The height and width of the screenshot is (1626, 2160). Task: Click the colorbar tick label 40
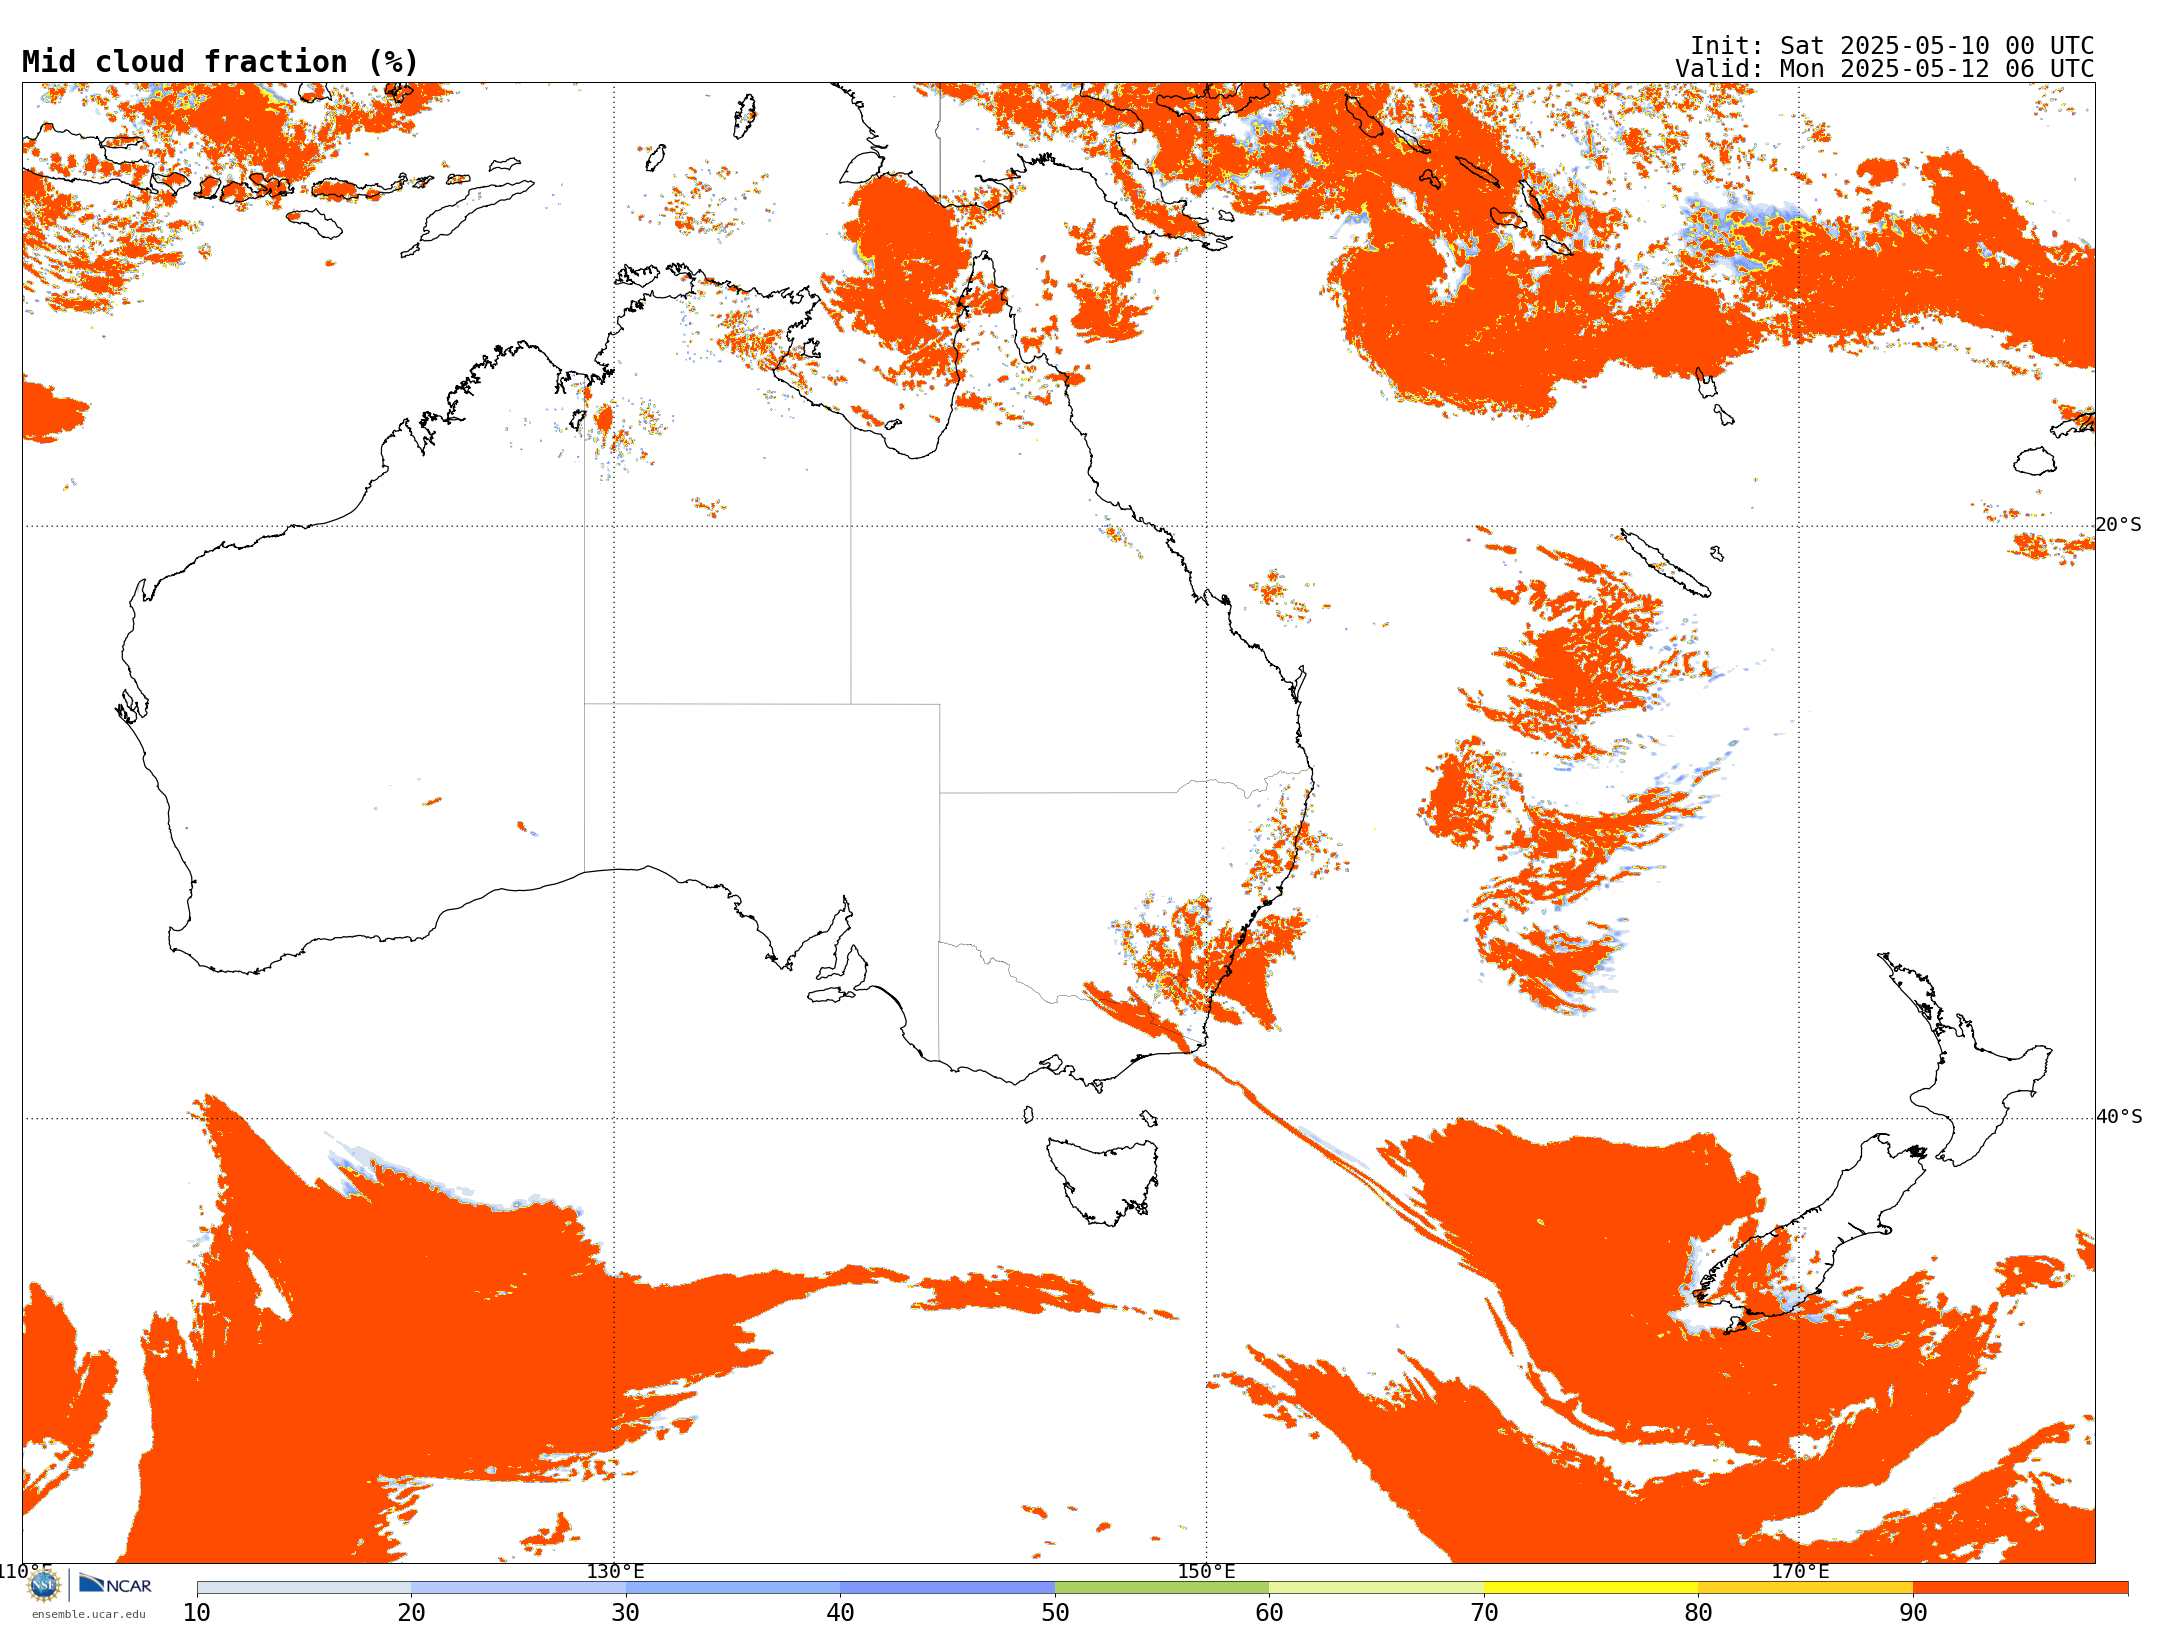pyautogui.click(x=840, y=1612)
